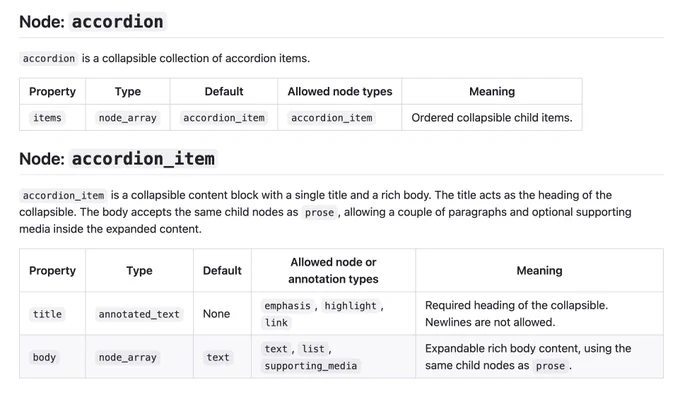
Task: Click the "Node: accordion_item" heading
Action: click(x=117, y=158)
